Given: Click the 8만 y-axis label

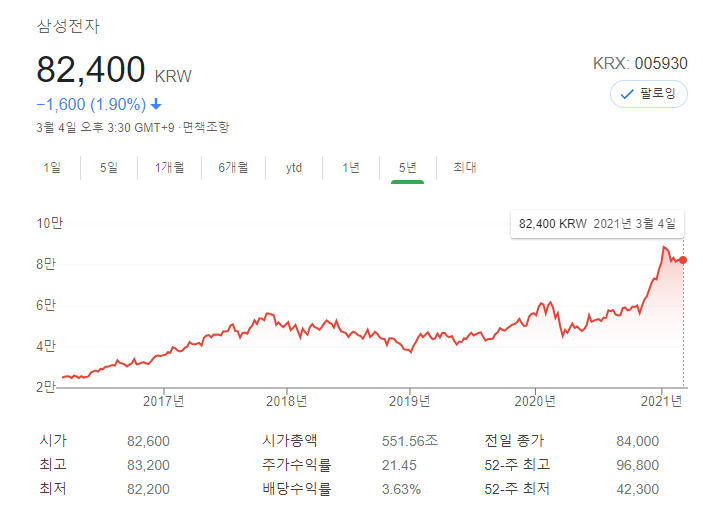Looking at the screenshot, I should (46, 264).
